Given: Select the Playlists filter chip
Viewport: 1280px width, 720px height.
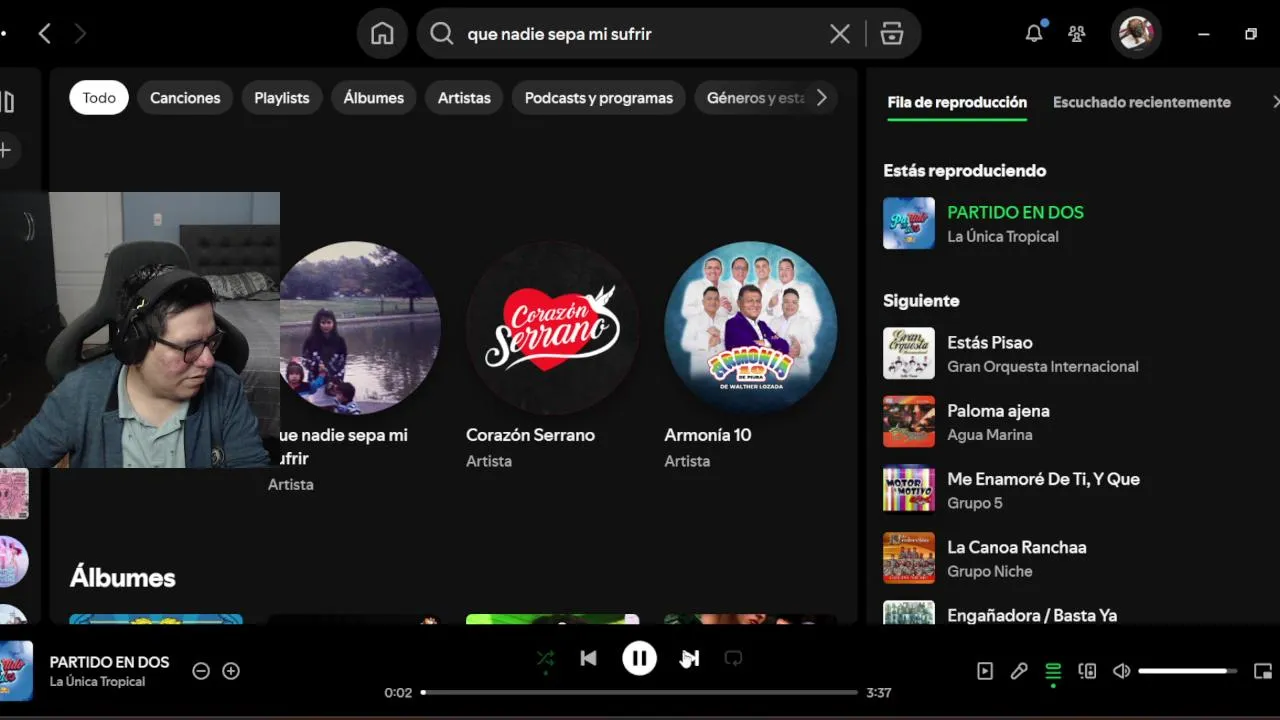Looking at the screenshot, I should click(x=282, y=98).
